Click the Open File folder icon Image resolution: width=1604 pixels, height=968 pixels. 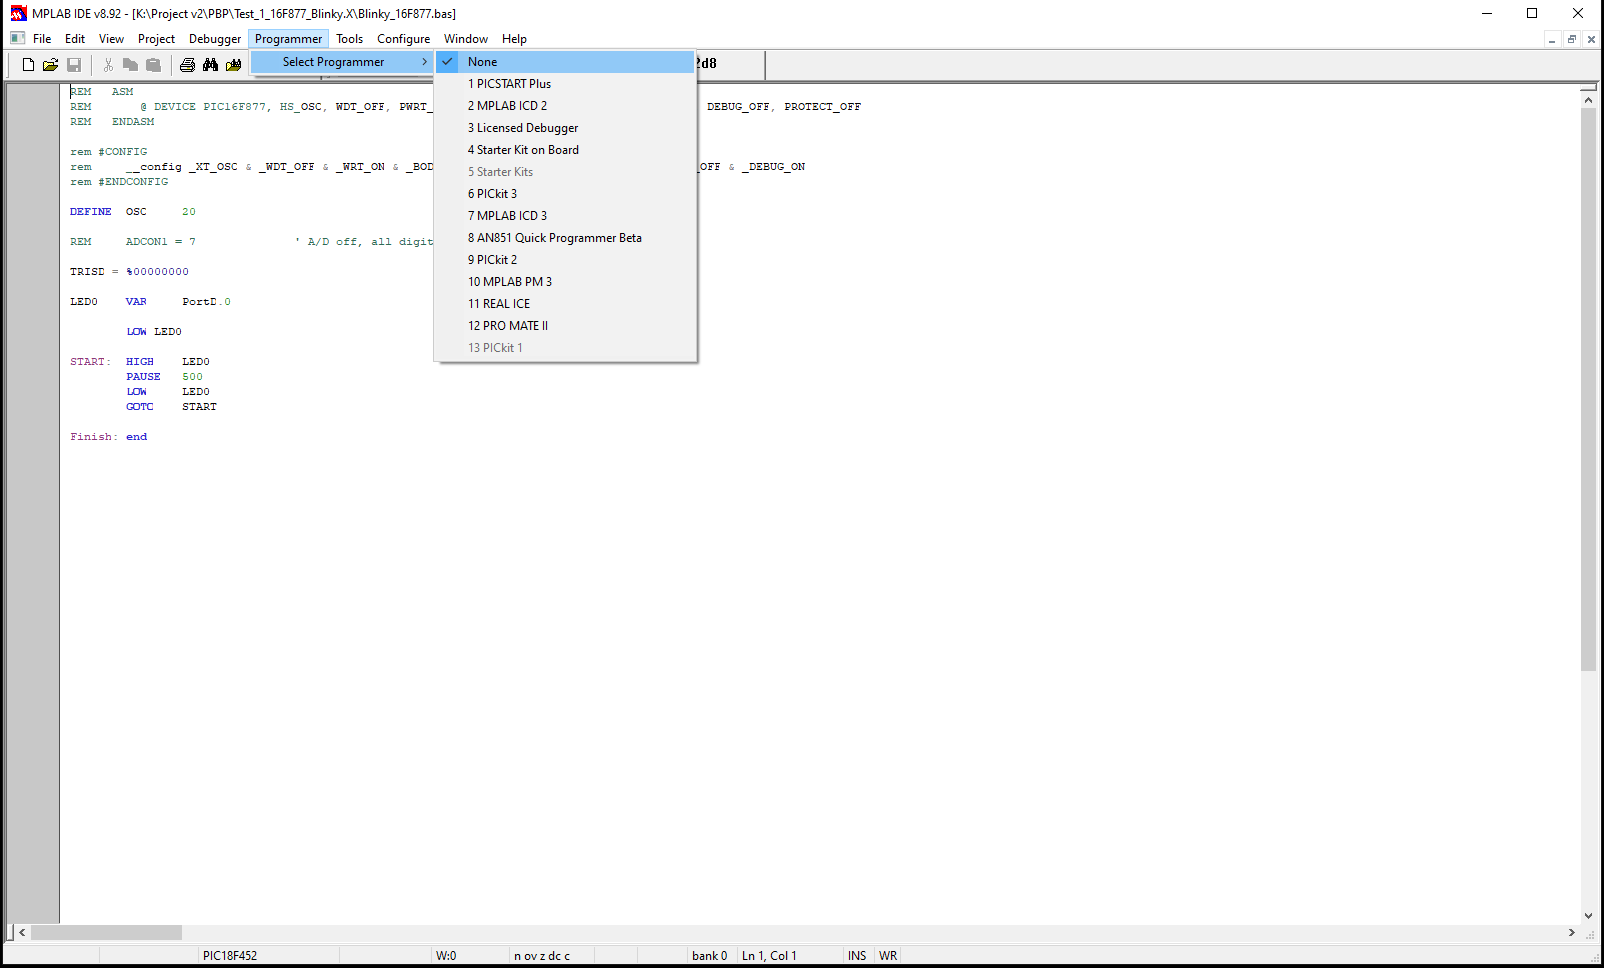50,65
